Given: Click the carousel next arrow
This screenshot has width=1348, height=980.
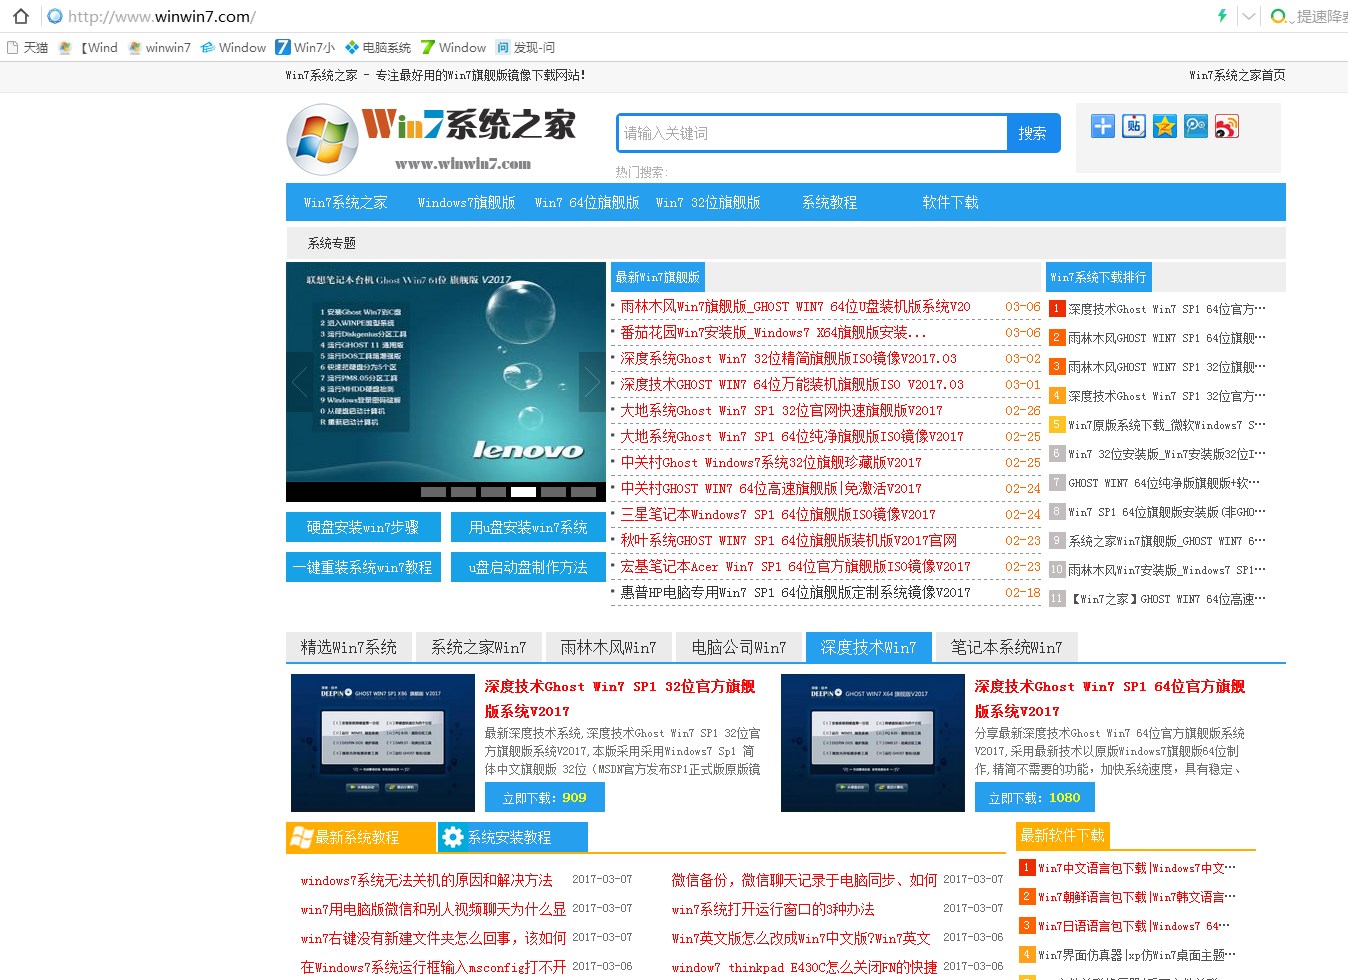Looking at the screenshot, I should (x=593, y=382).
